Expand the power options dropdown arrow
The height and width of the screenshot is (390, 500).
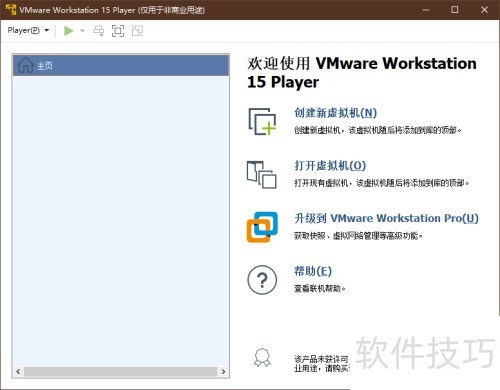pyautogui.click(x=82, y=31)
